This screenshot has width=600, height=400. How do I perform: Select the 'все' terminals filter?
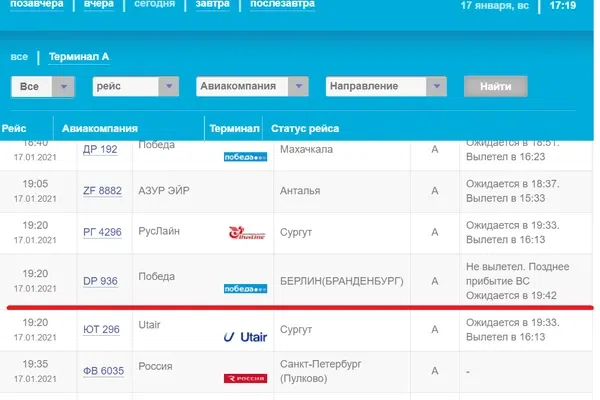pos(19,57)
